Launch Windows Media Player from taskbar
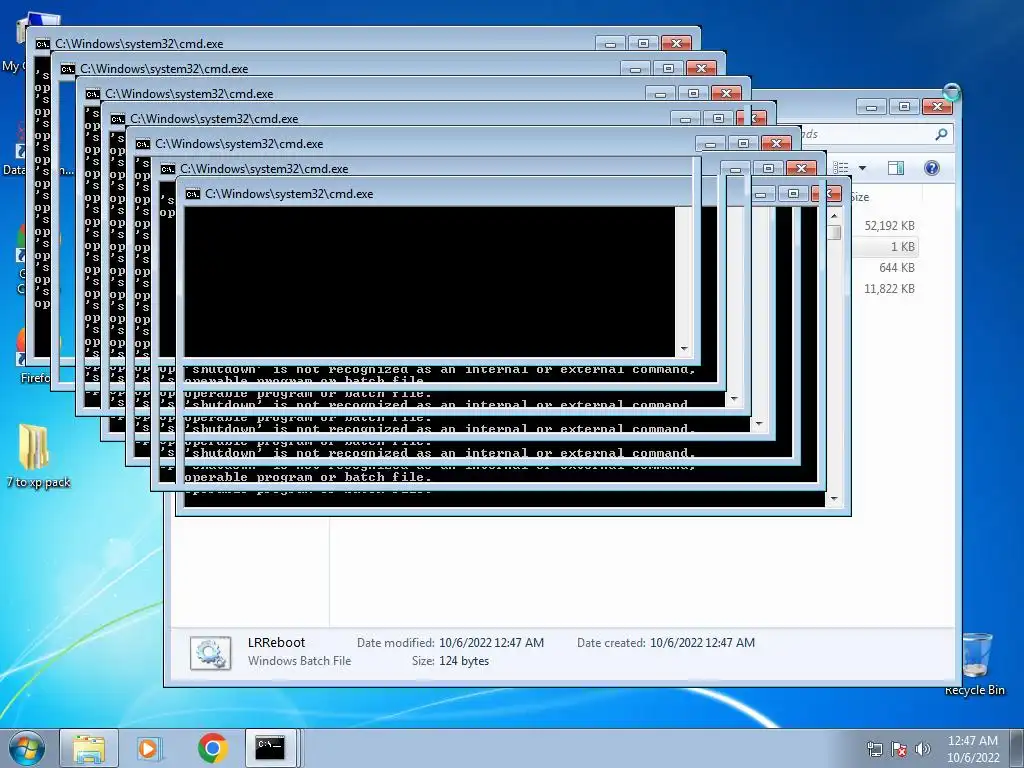 tap(148, 748)
